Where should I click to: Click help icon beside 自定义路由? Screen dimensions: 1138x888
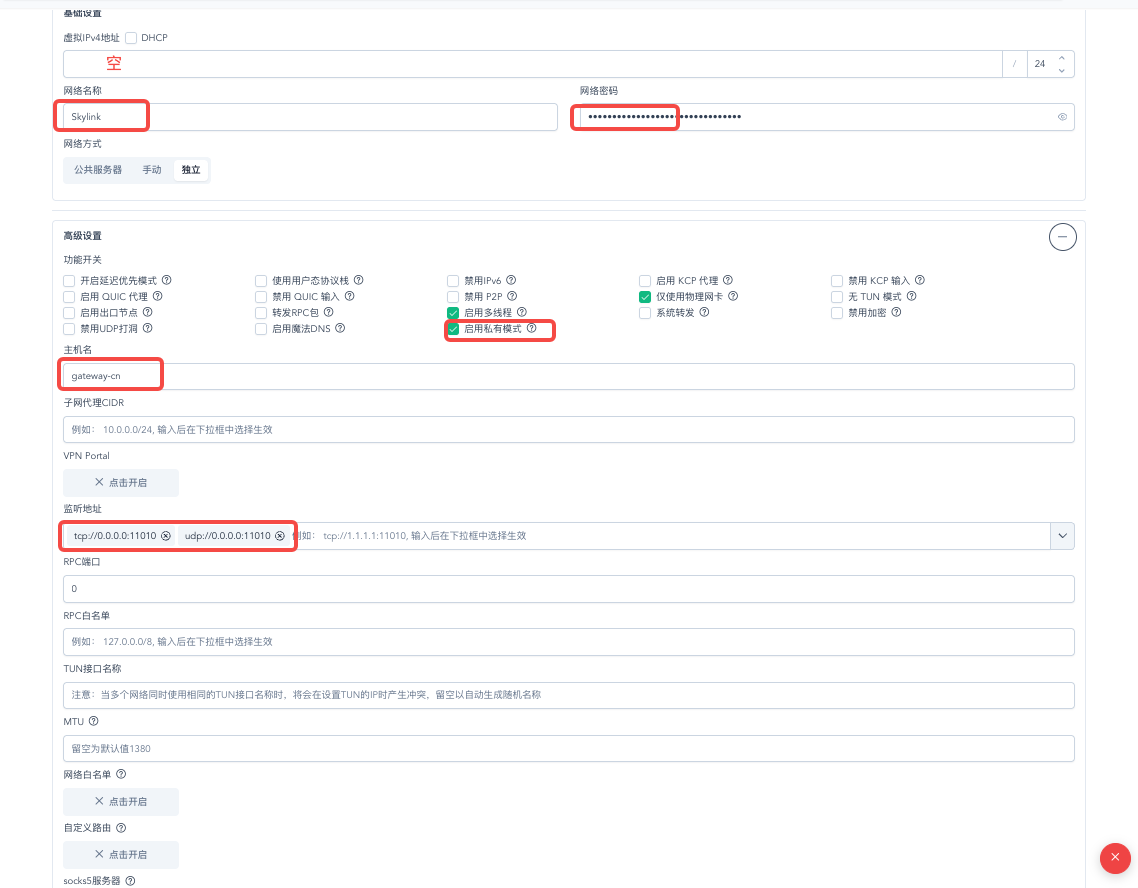121,828
